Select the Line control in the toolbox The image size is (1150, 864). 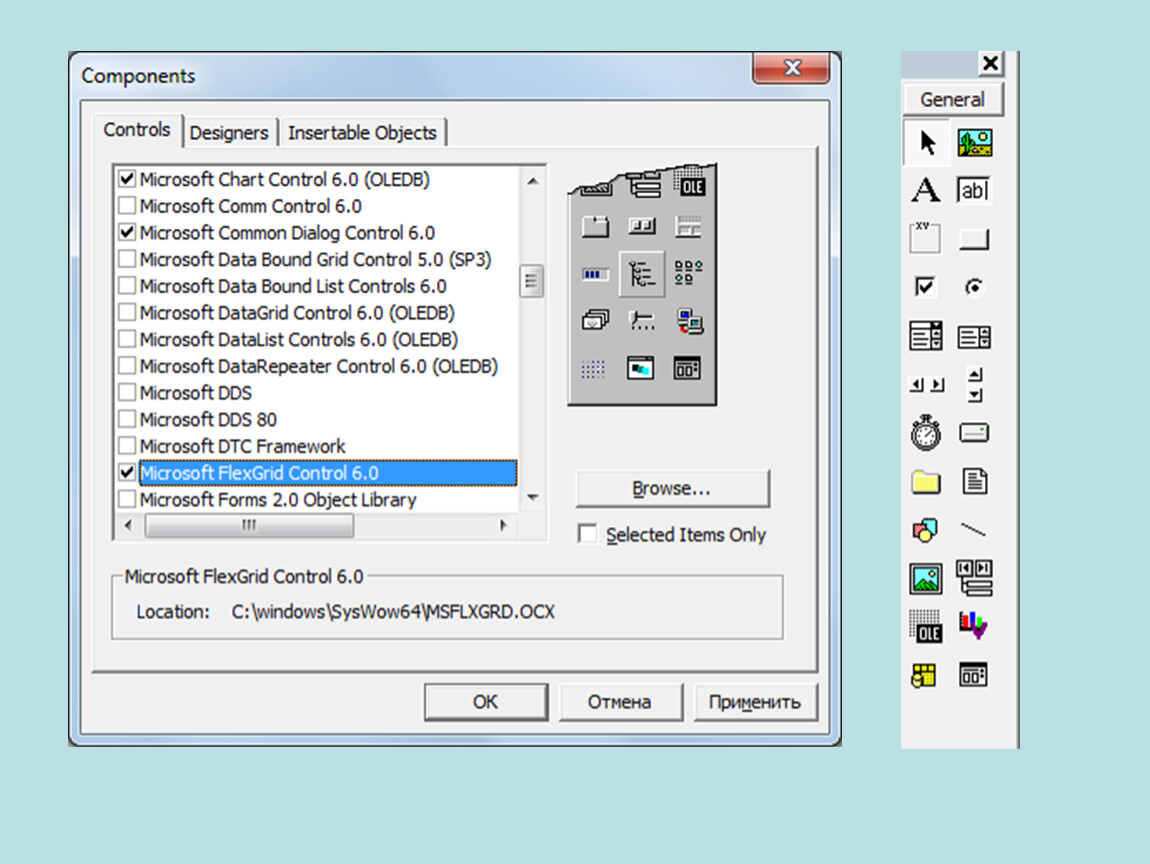point(973,530)
